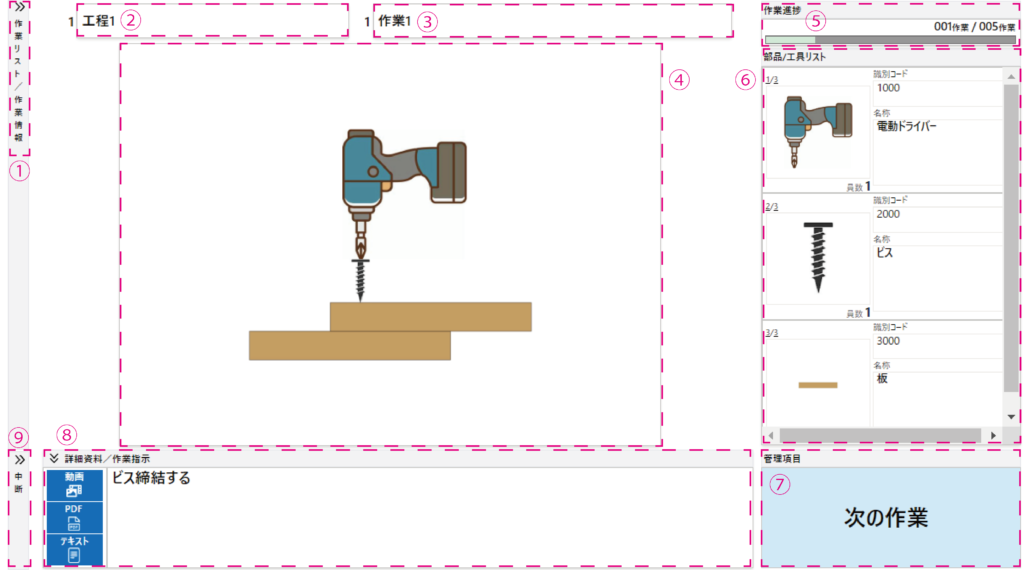Collapse the 詳細資料/作業指示 section
This screenshot has height=570, width=1024.
coord(54,458)
